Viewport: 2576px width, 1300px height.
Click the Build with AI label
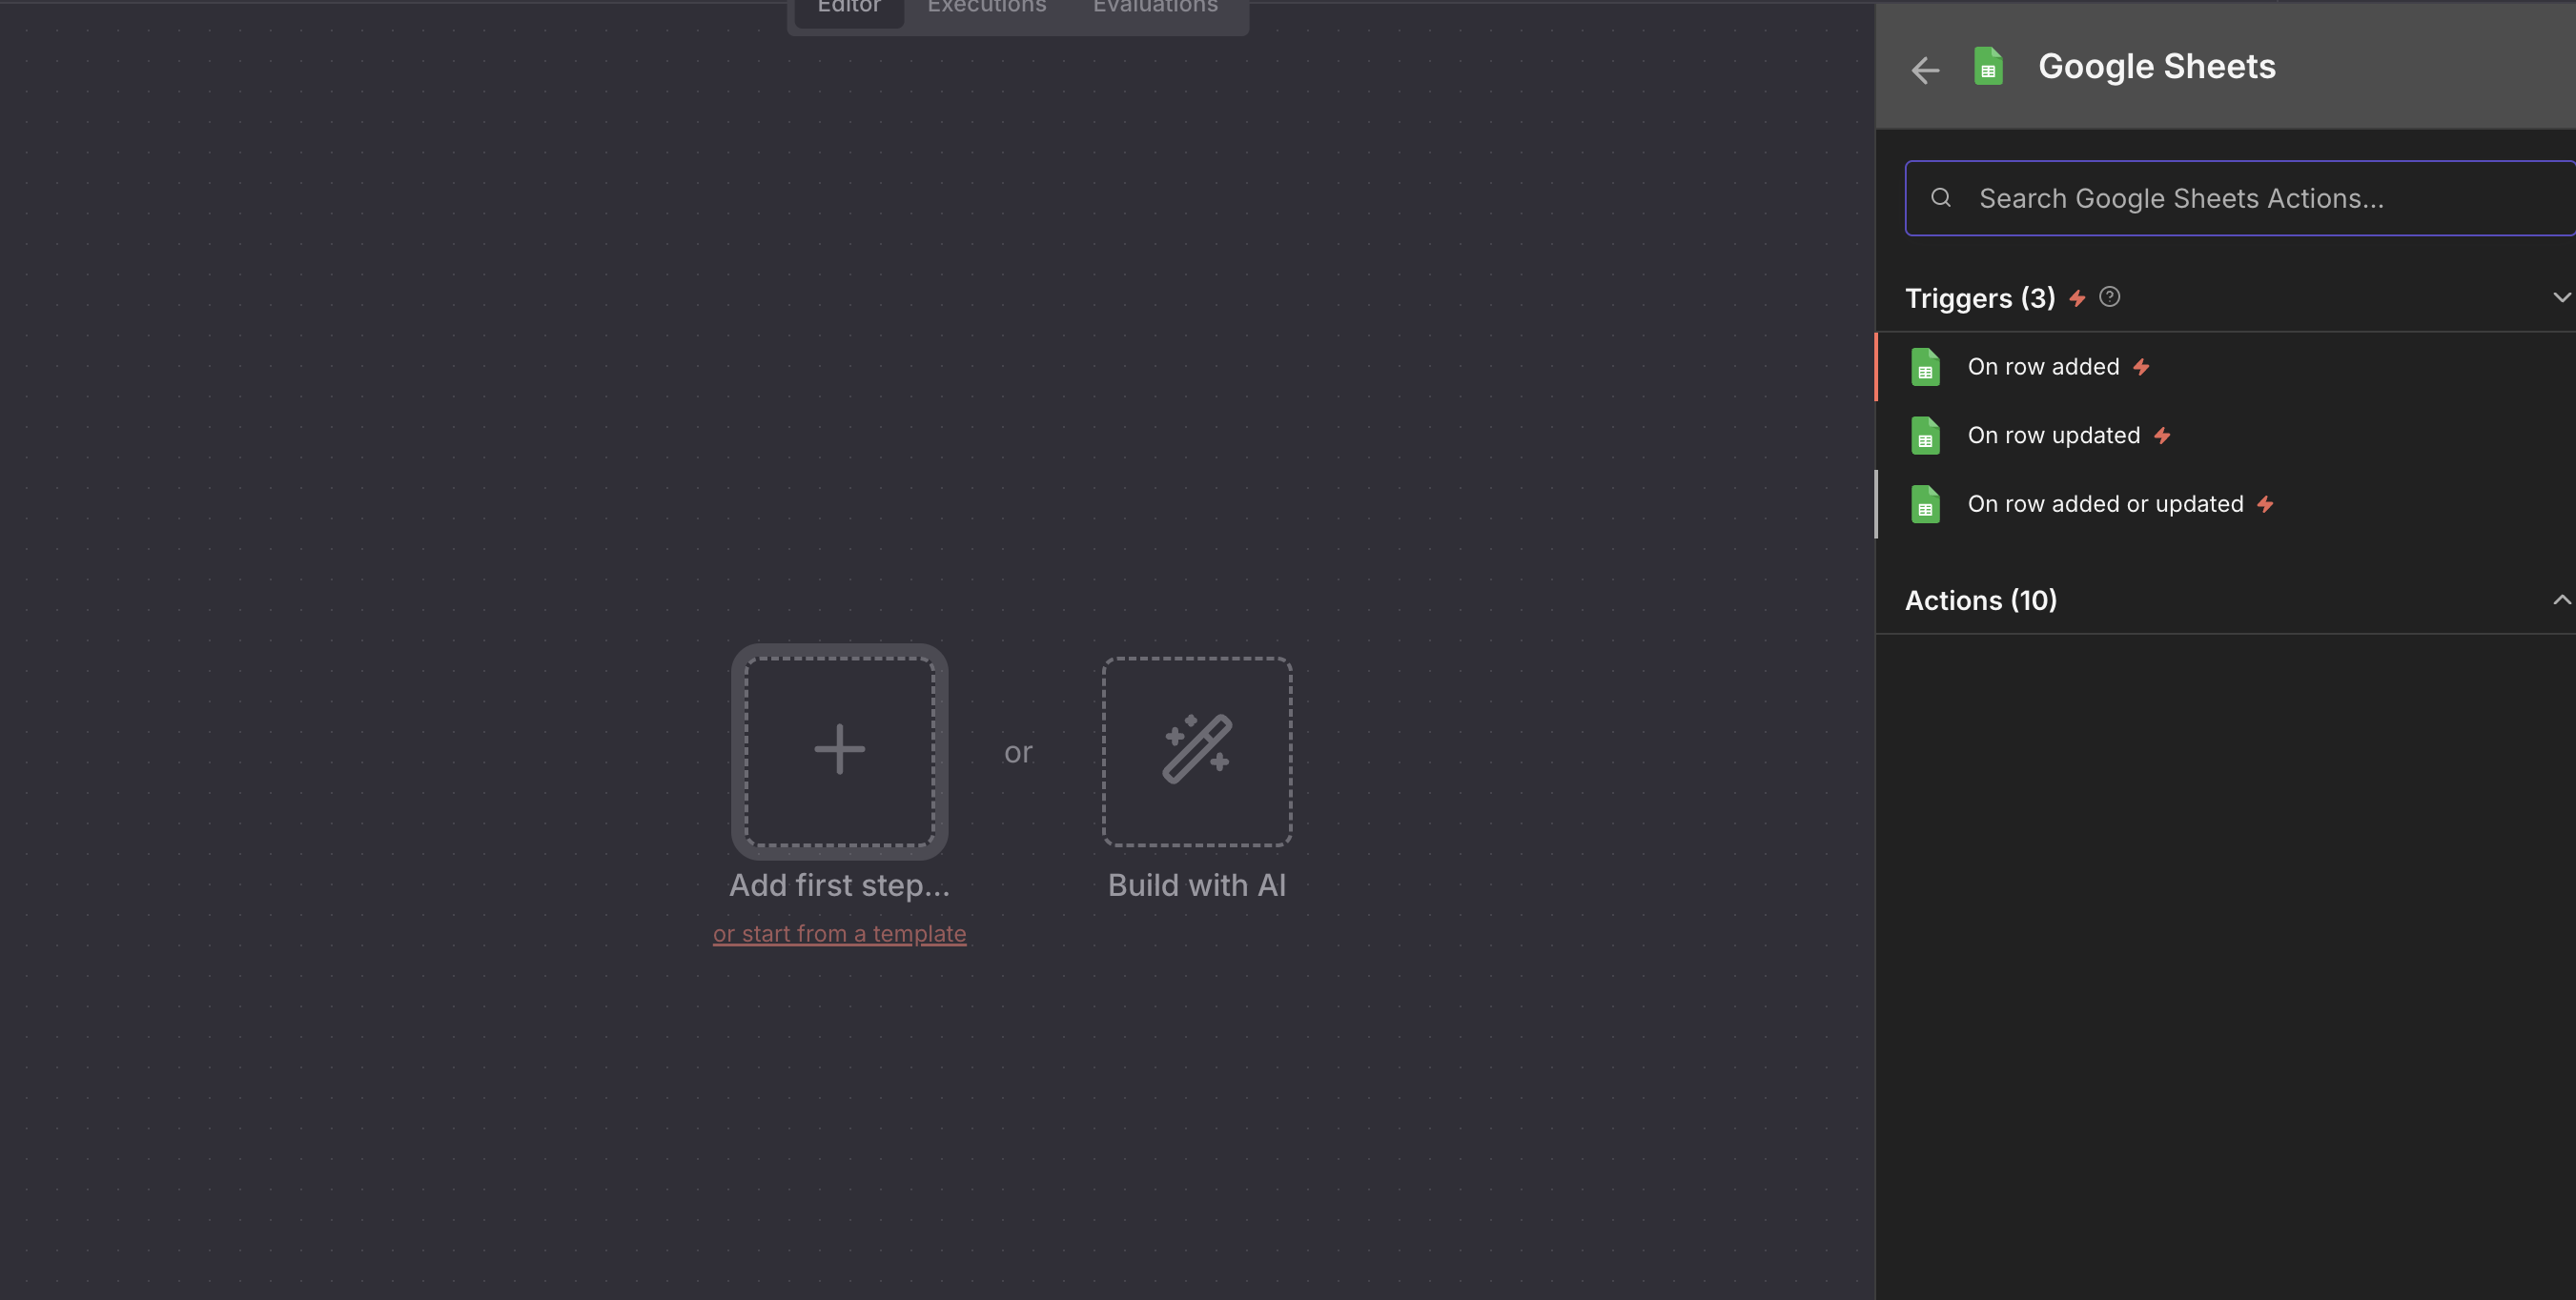pos(1196,885)
